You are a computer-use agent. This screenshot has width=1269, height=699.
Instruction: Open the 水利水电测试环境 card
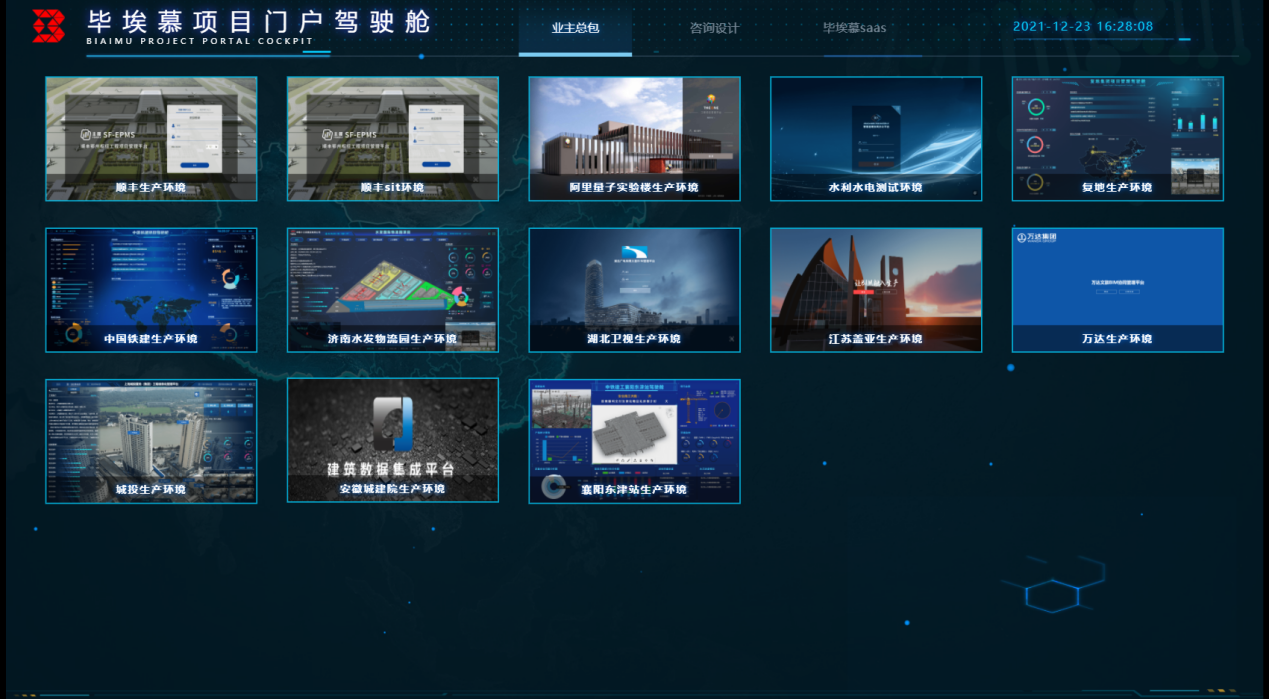[x=876, y=139]
